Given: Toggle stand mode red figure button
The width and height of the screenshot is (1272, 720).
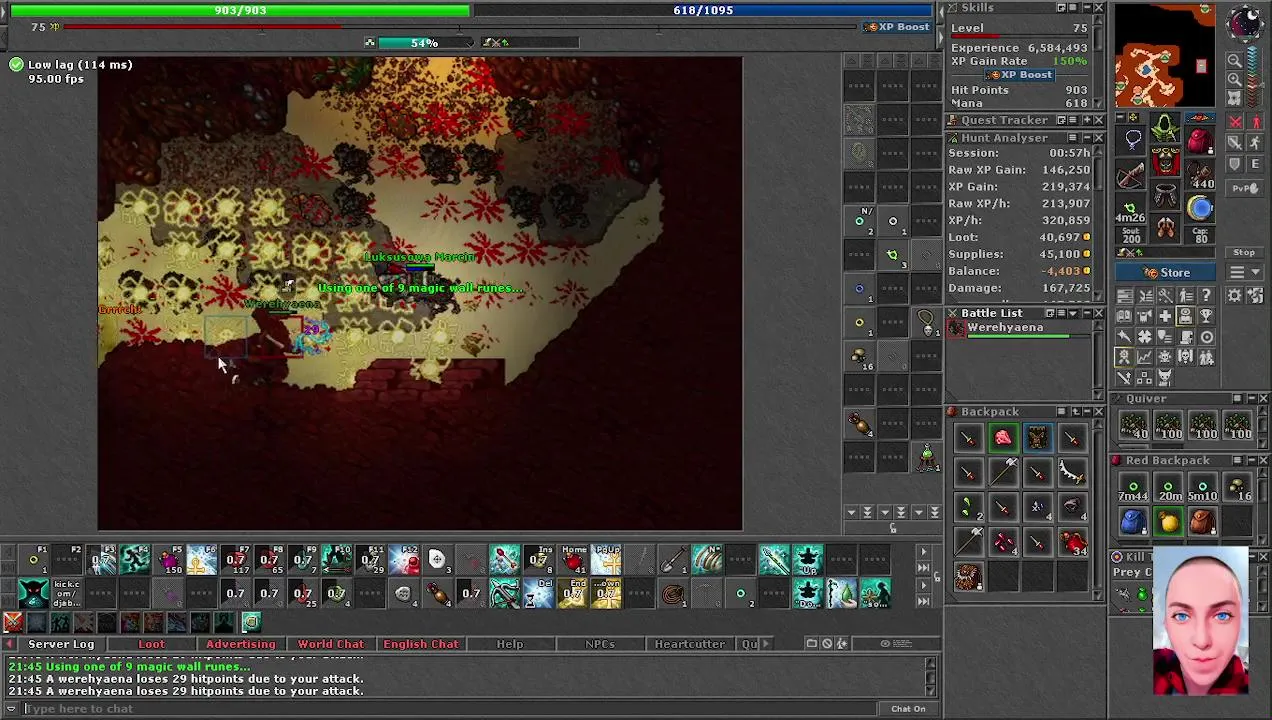Looking at the screenshot, I should (1256, 122).
